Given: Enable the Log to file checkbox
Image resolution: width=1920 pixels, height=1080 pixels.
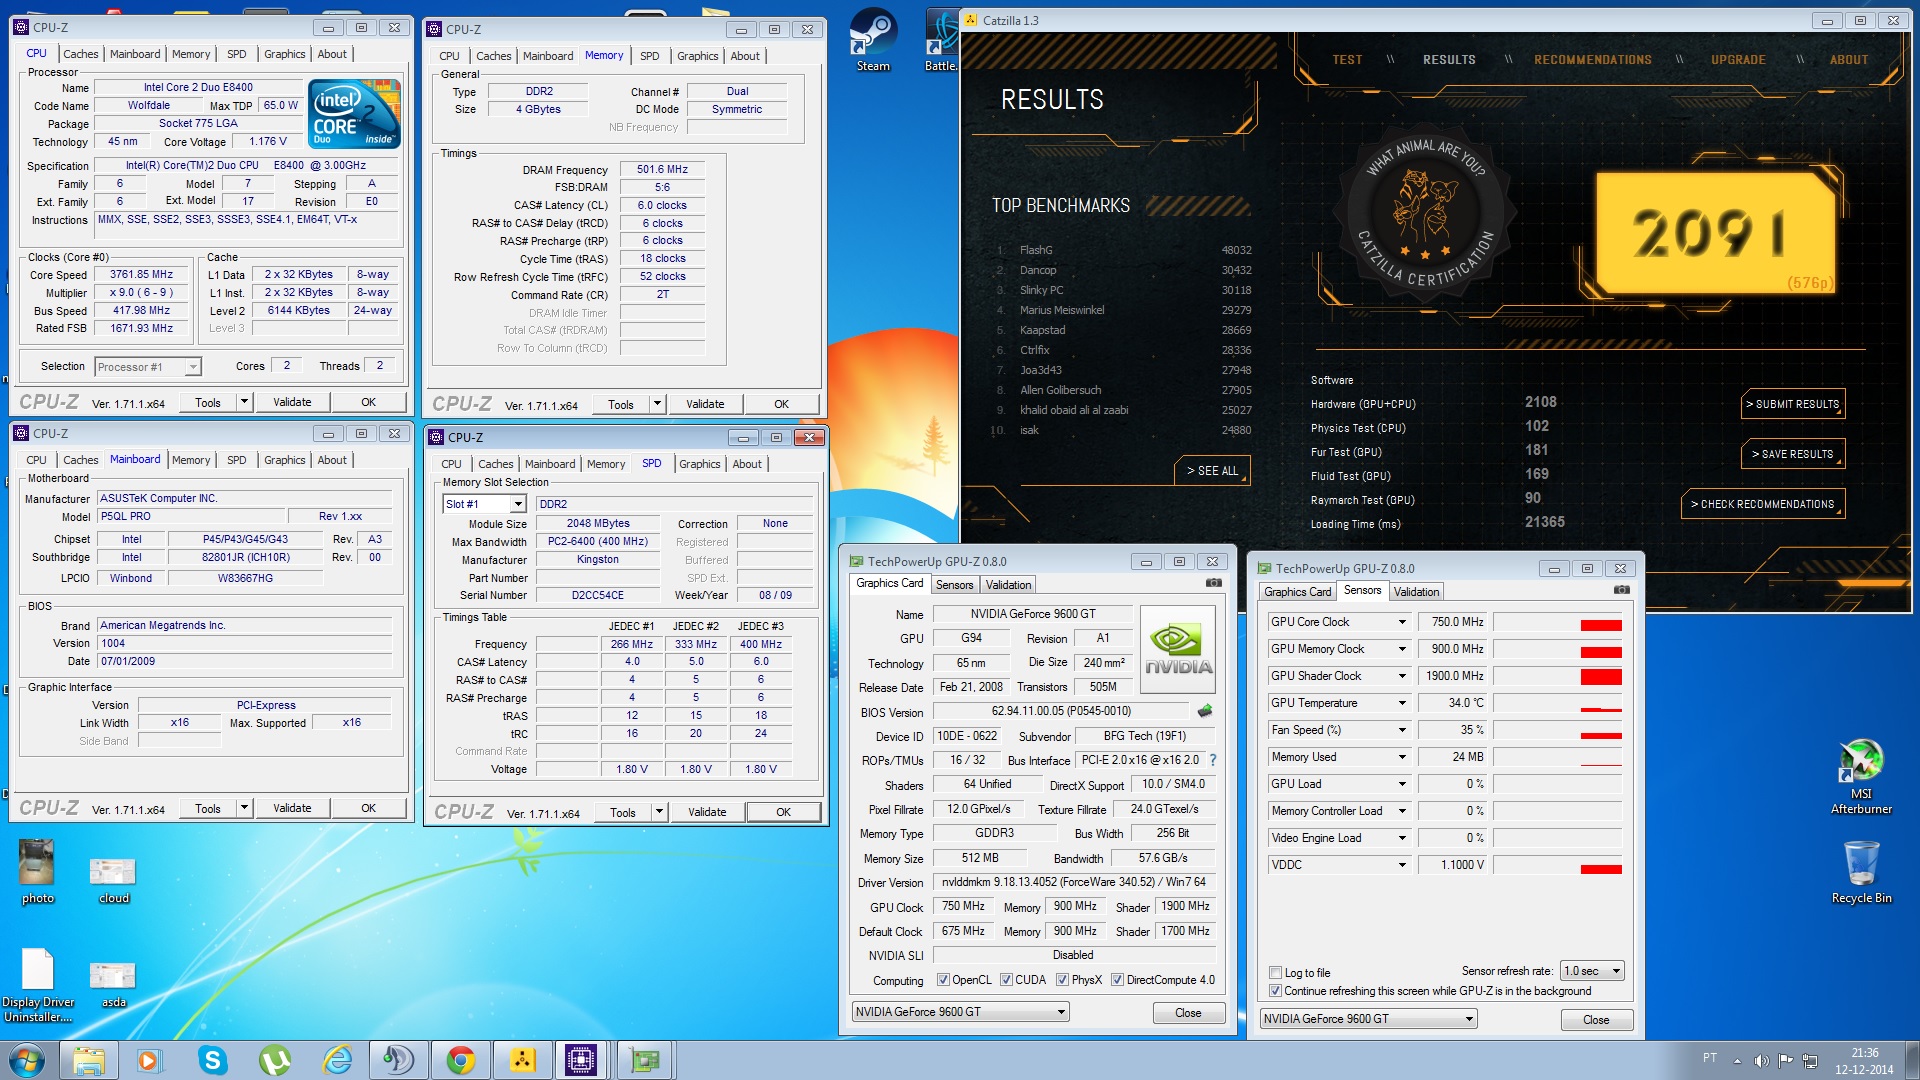Looking at the screenshot, I should [1275, 972].
